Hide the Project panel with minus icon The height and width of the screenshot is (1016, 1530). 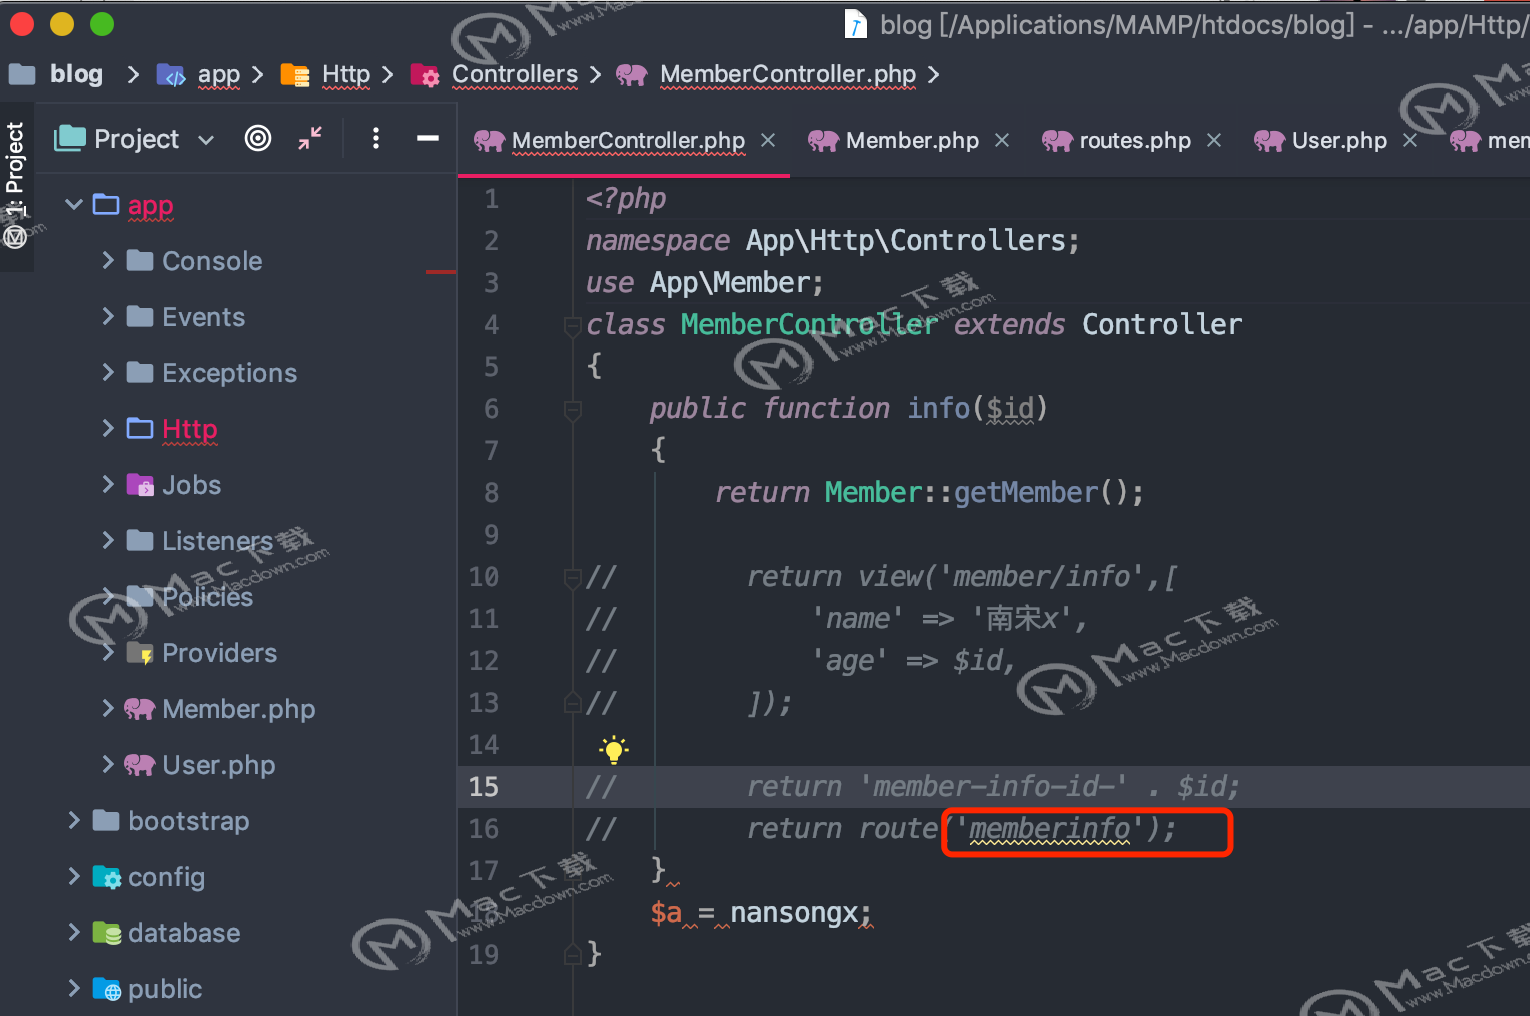point(428,138)
